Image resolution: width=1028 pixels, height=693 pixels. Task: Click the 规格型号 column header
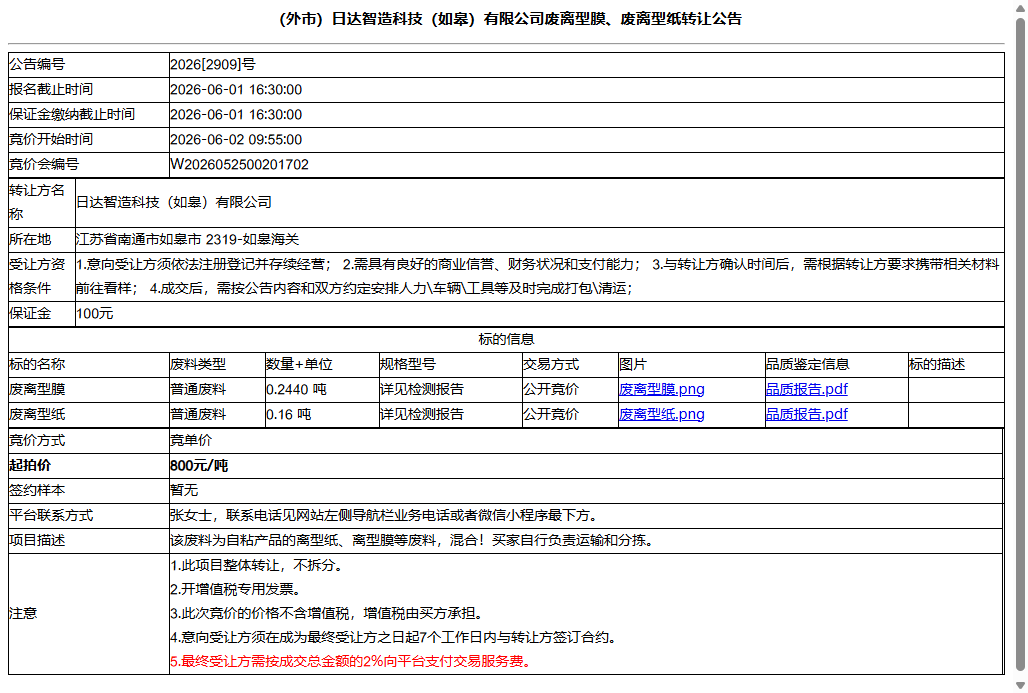(x=408, y=365)
